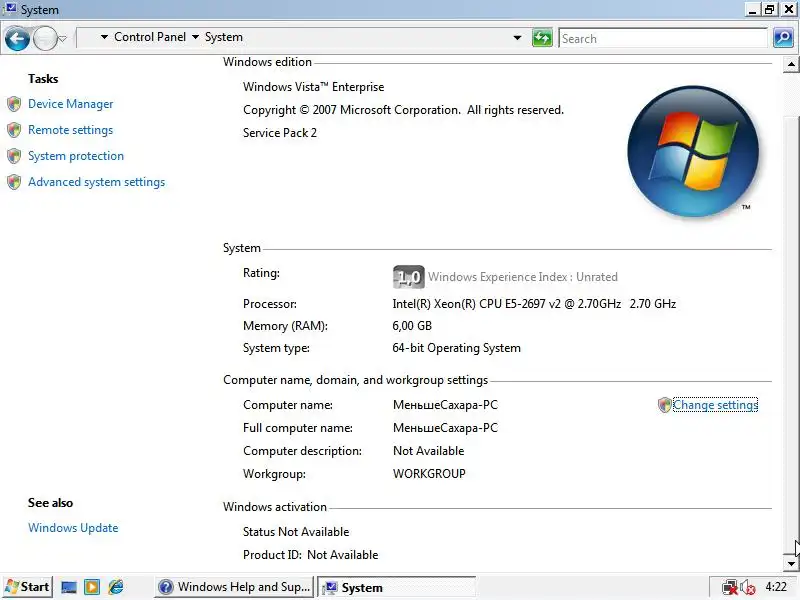This screenshot has height=600, width=800.
Task: Click the System taskbar button
Action: coord(397,588)
